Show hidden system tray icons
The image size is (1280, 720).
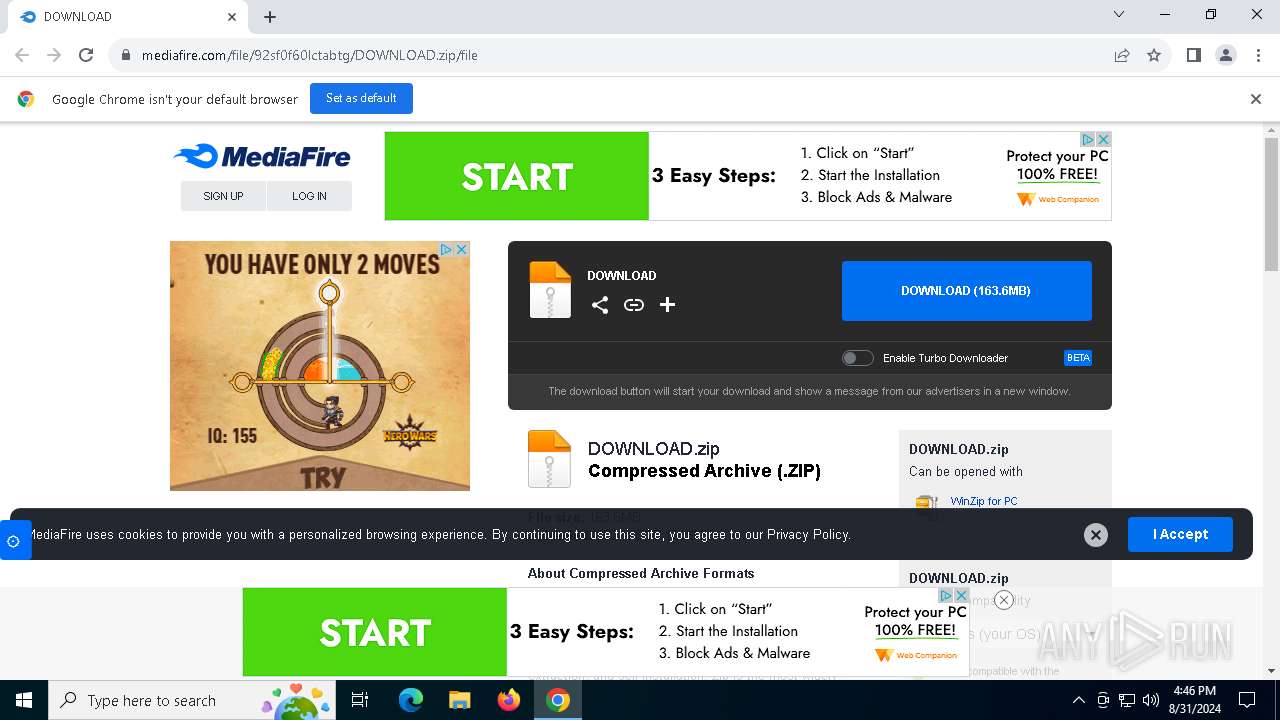click(1078, 700)
